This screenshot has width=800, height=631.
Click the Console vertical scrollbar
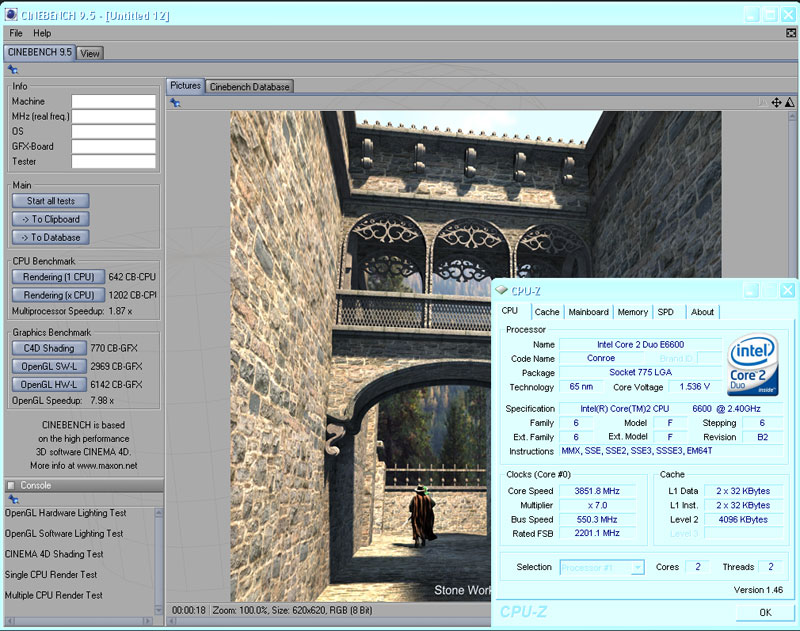click(x=158, y=560)
